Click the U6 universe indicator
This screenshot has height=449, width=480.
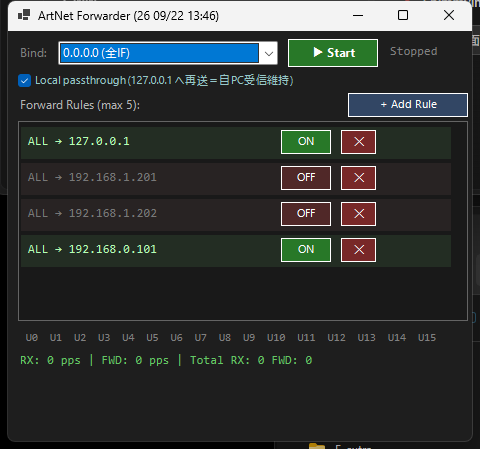tap(177, 338)
